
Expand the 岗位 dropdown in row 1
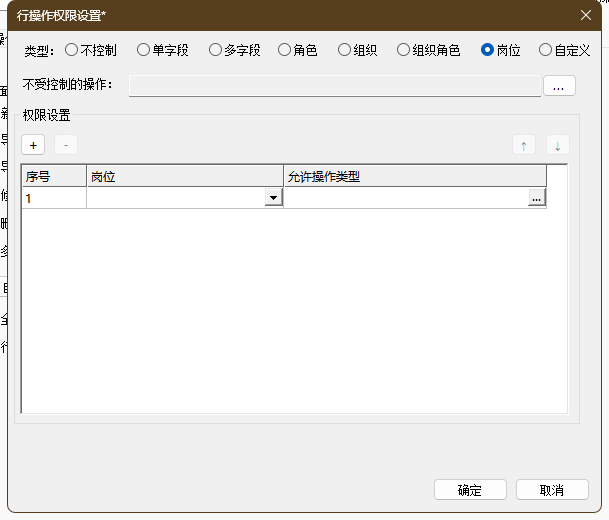(272, 198)
